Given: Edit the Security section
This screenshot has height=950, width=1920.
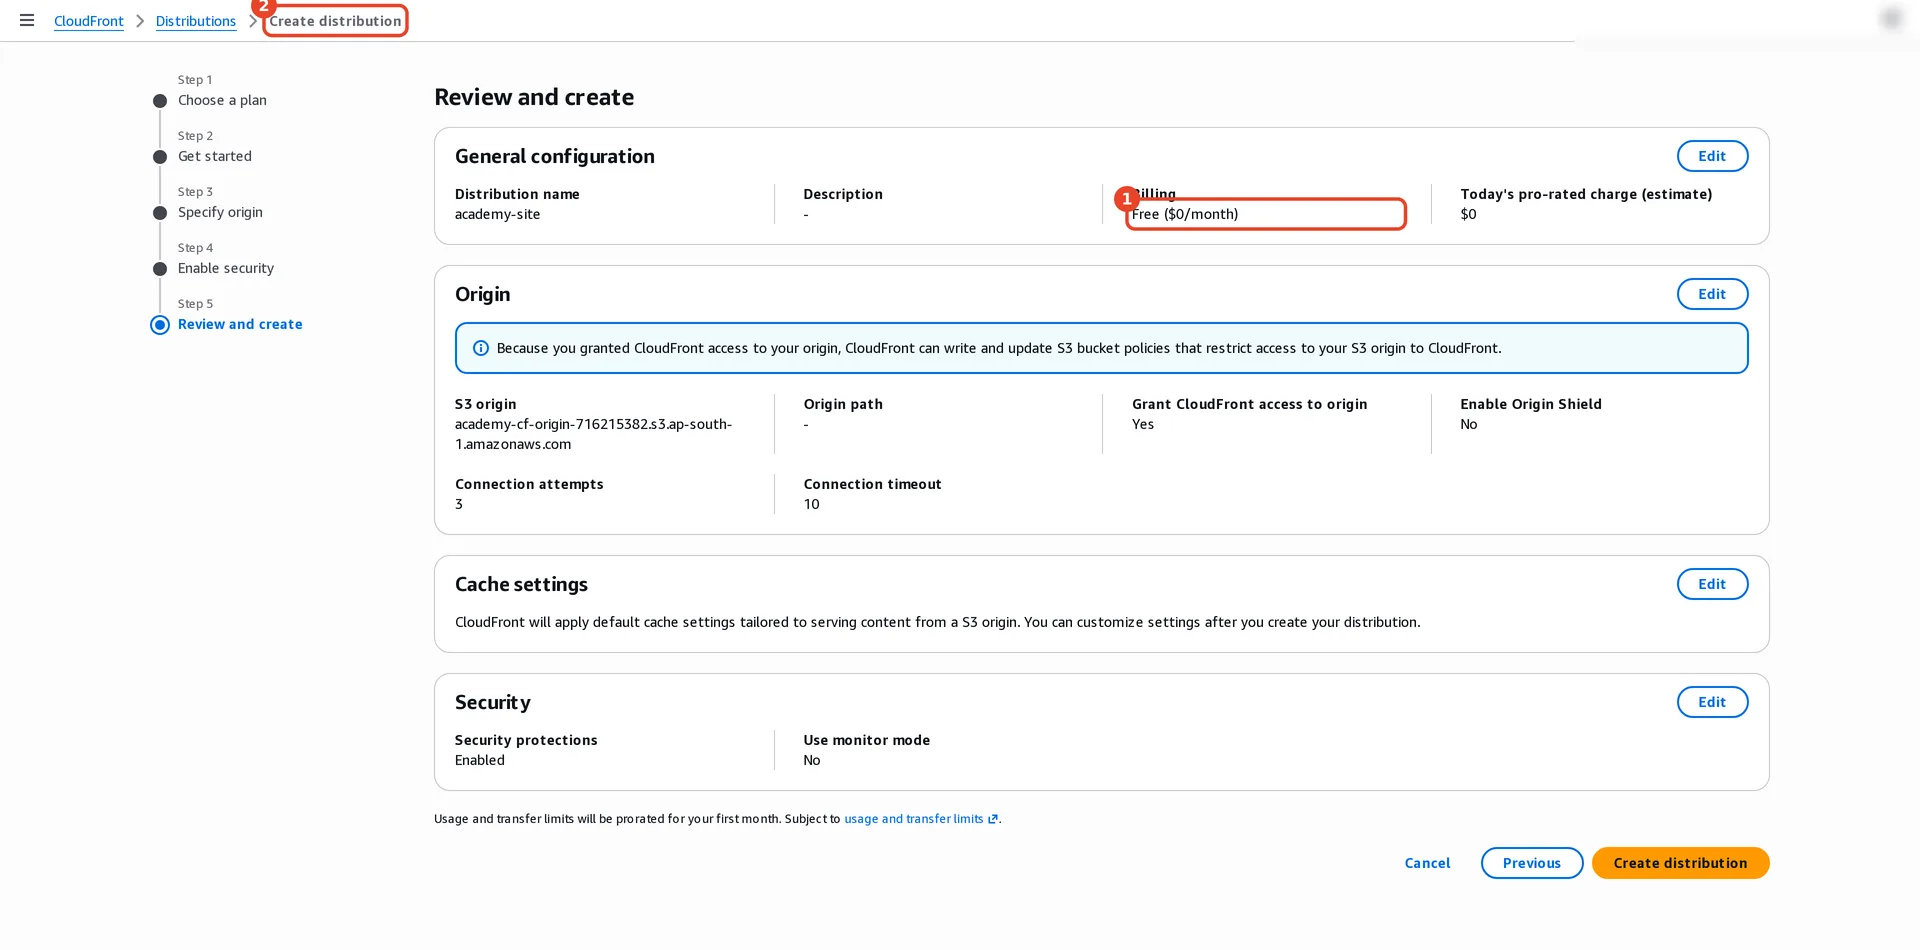Looking at the screenshot, I should point(1712,702).
